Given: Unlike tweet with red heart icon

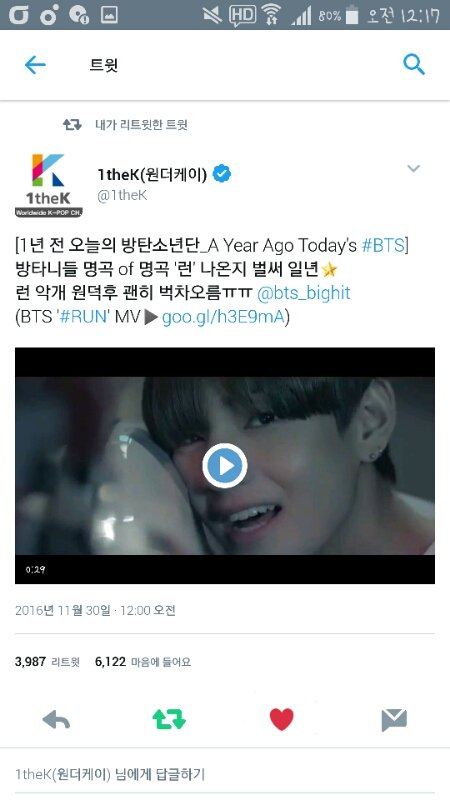Looking at the screenshot, I should (x=282, y=719).
